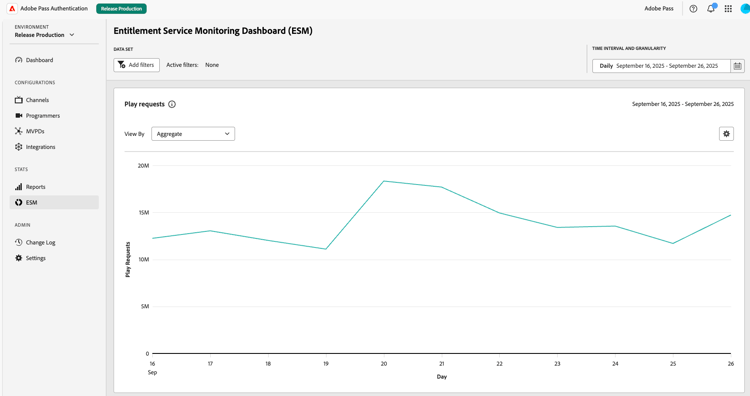Image resolution: width=750 pixels, height=396 pixels.
Task: Click the 10M y-axis label
Action: click(x=144, y=259)
